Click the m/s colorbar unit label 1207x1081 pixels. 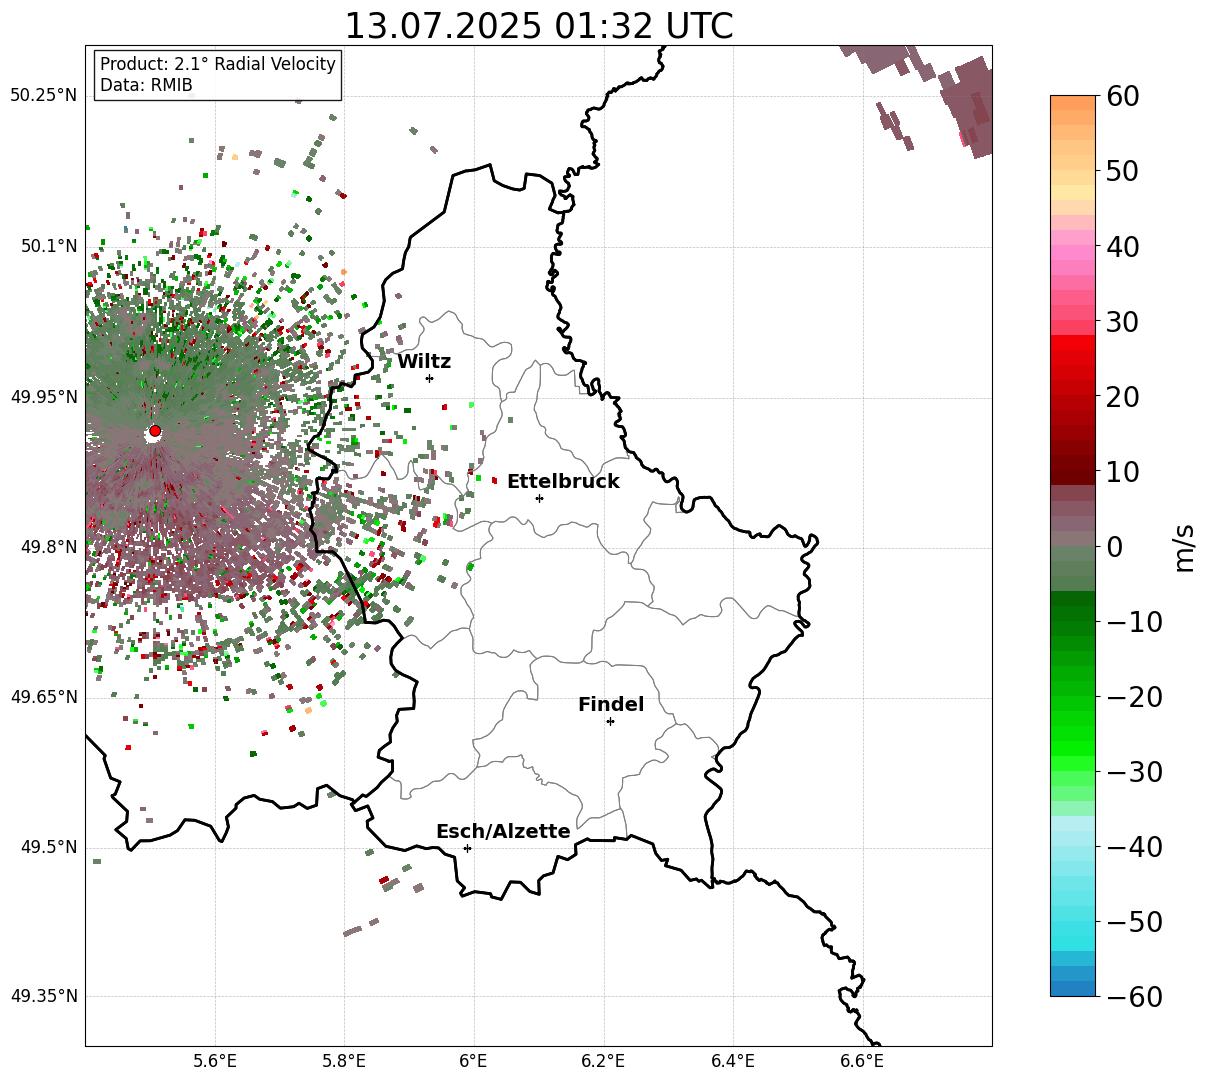click(x=1184, y=547)
